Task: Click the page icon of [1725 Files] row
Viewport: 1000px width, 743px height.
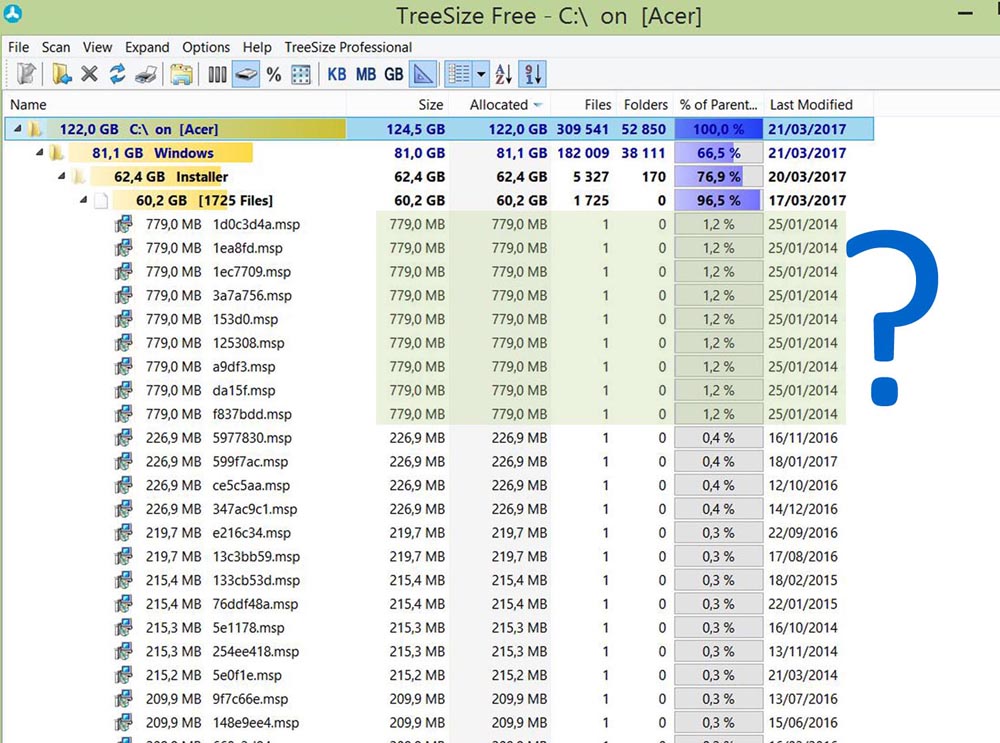Action: click(101, 201)
